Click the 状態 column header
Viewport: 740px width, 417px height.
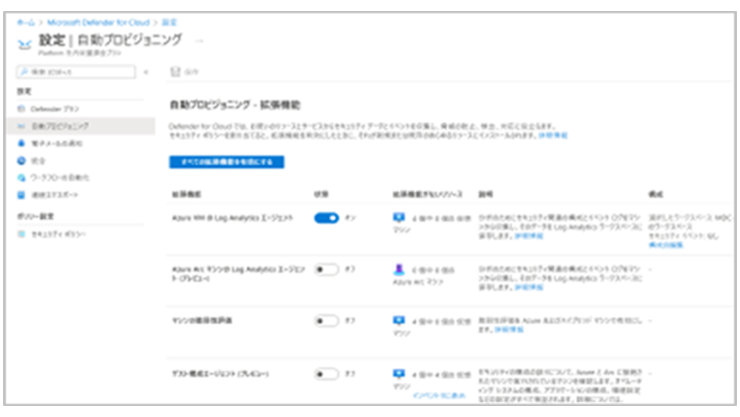click(x=321, y=194)
